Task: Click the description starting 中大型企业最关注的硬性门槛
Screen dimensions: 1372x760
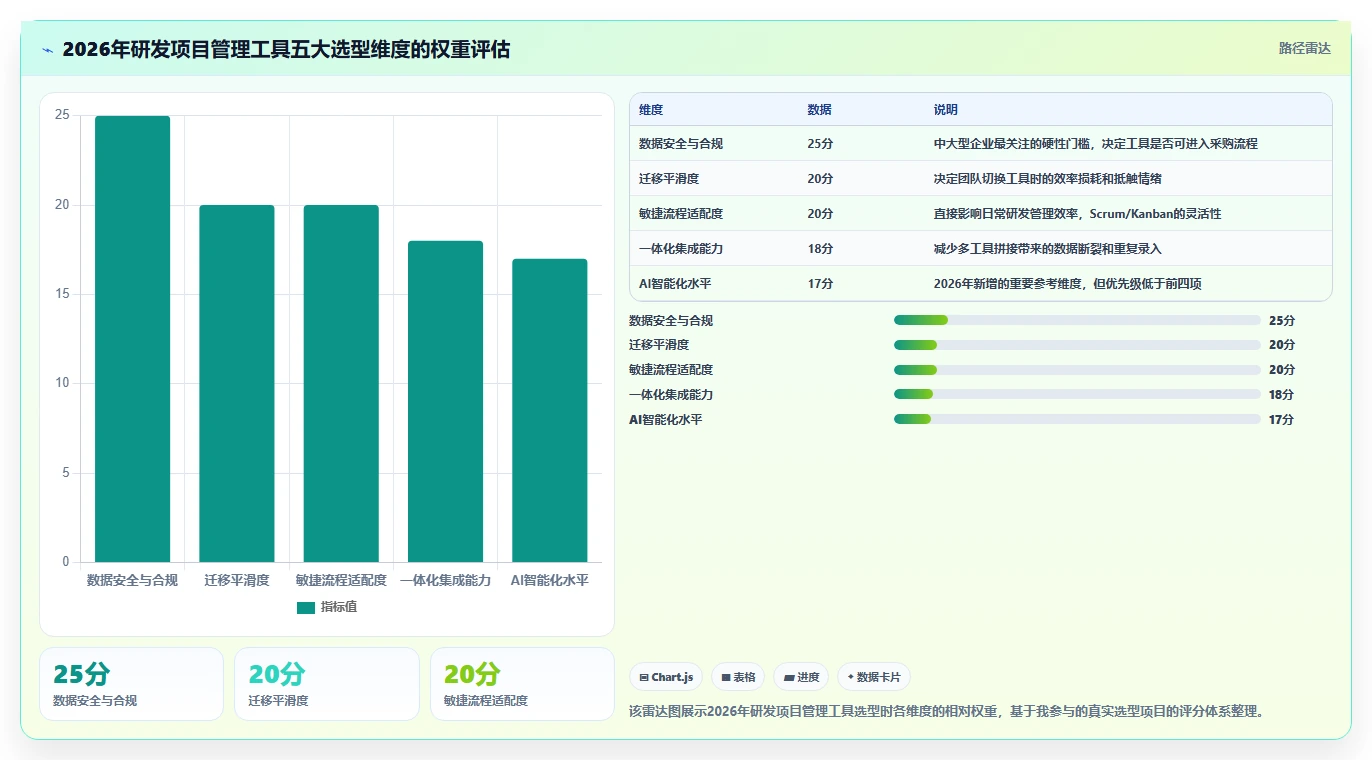Action: click(1096, 143)
